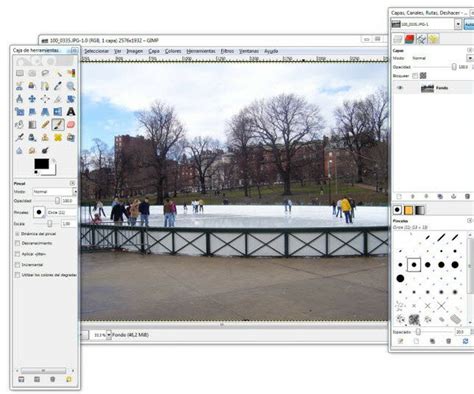The height and width of the screenshot is (394, 474).
Task: Select the Fuzzy Select wand tool
Action: click(58, 73)
